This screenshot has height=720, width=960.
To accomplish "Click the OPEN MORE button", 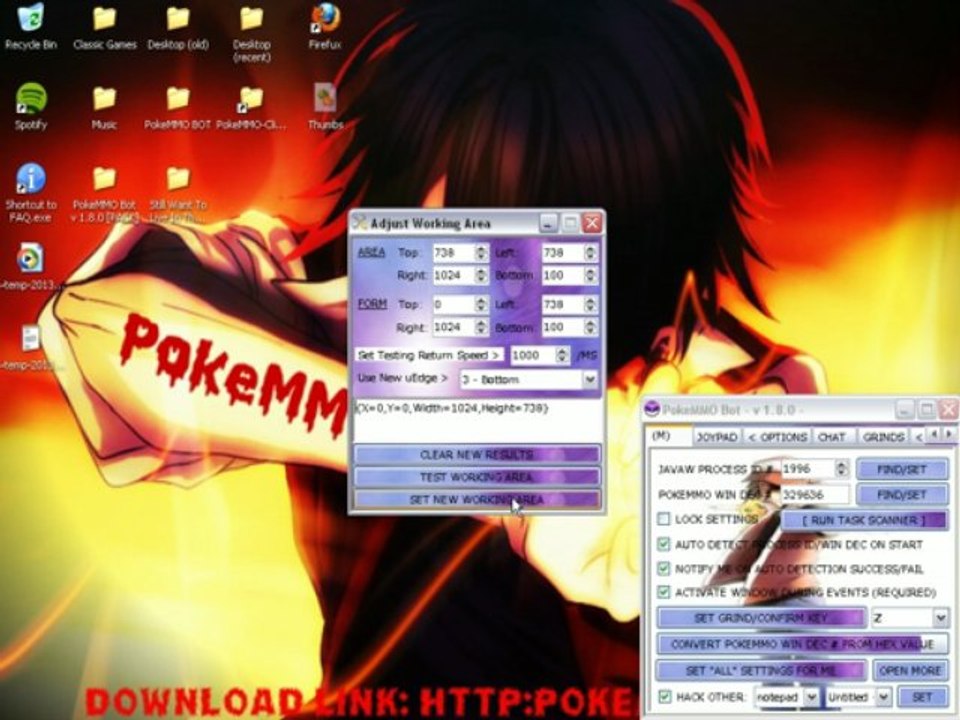I will point(910,670).
